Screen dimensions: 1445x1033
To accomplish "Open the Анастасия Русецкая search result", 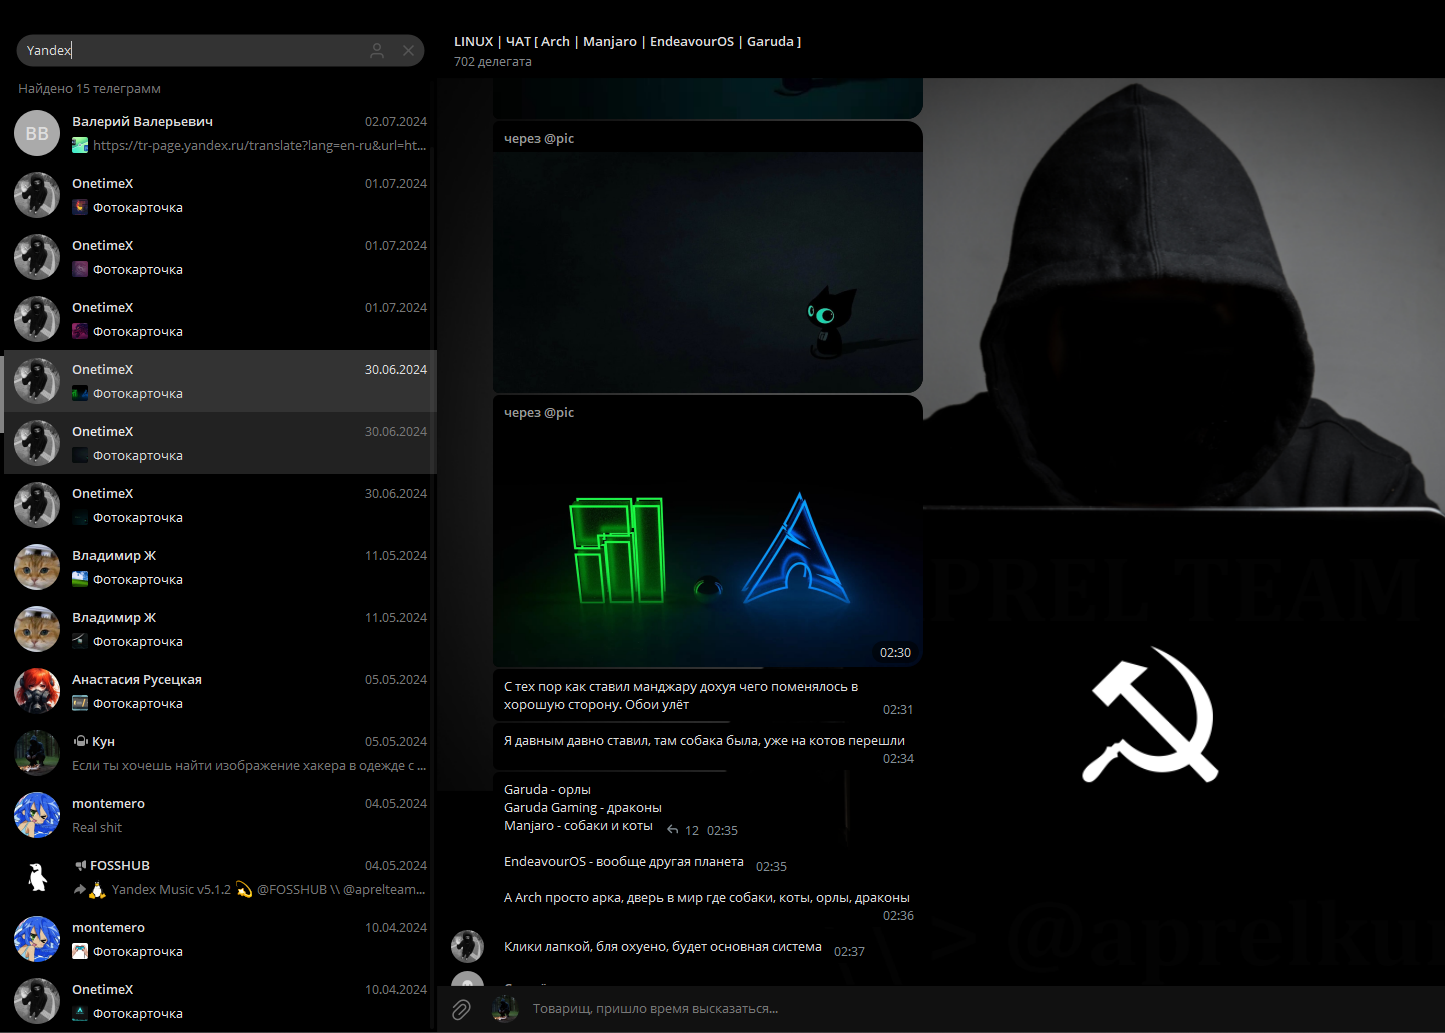I will pos(220,691).
